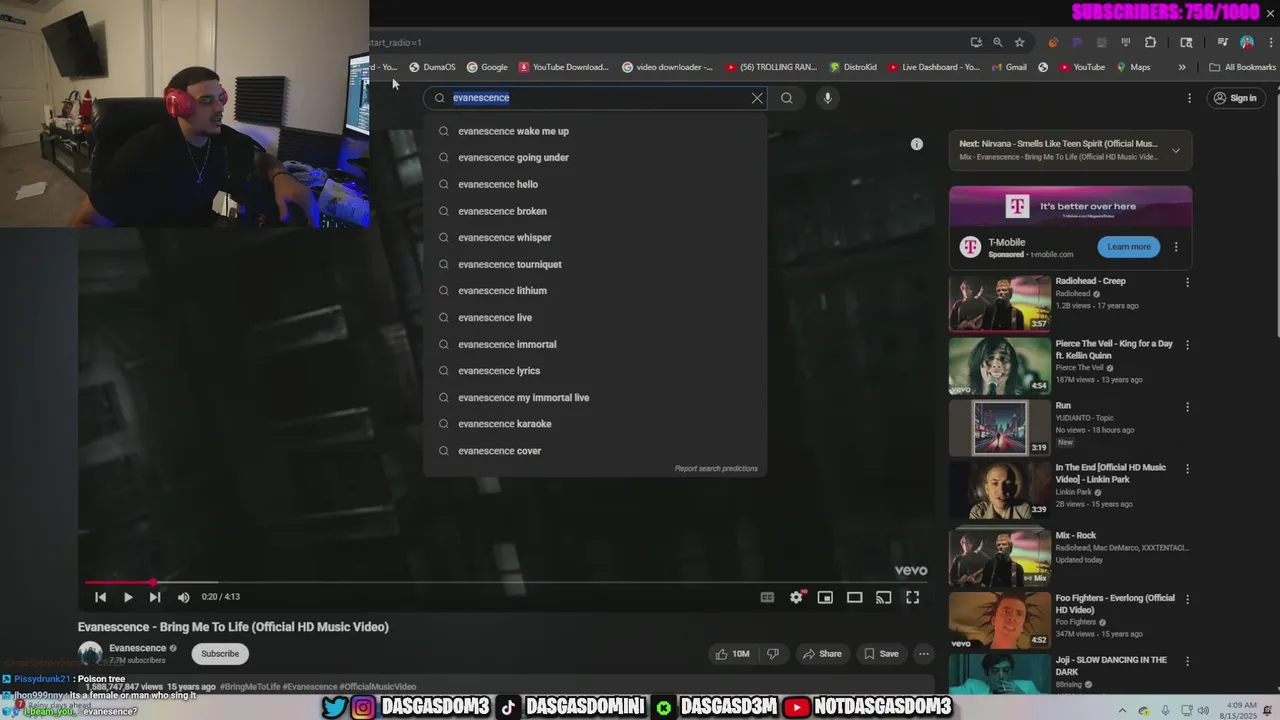The image size is (1280, 720).
Task: Select suggestion "evanescence hello"
Action: (595, 184)
